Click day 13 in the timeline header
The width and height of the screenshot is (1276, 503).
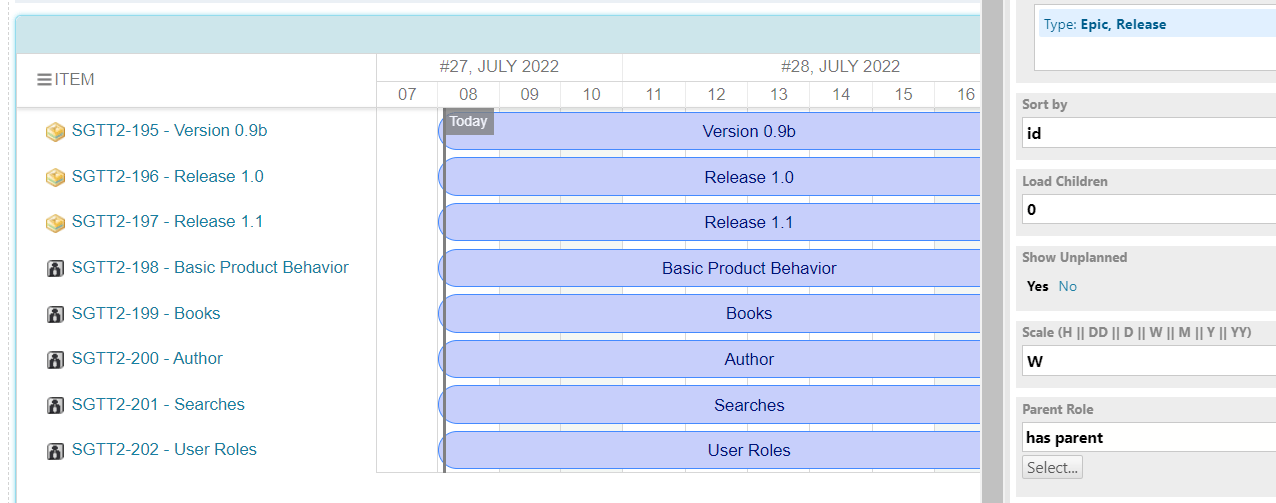click(x=779, y=94)
